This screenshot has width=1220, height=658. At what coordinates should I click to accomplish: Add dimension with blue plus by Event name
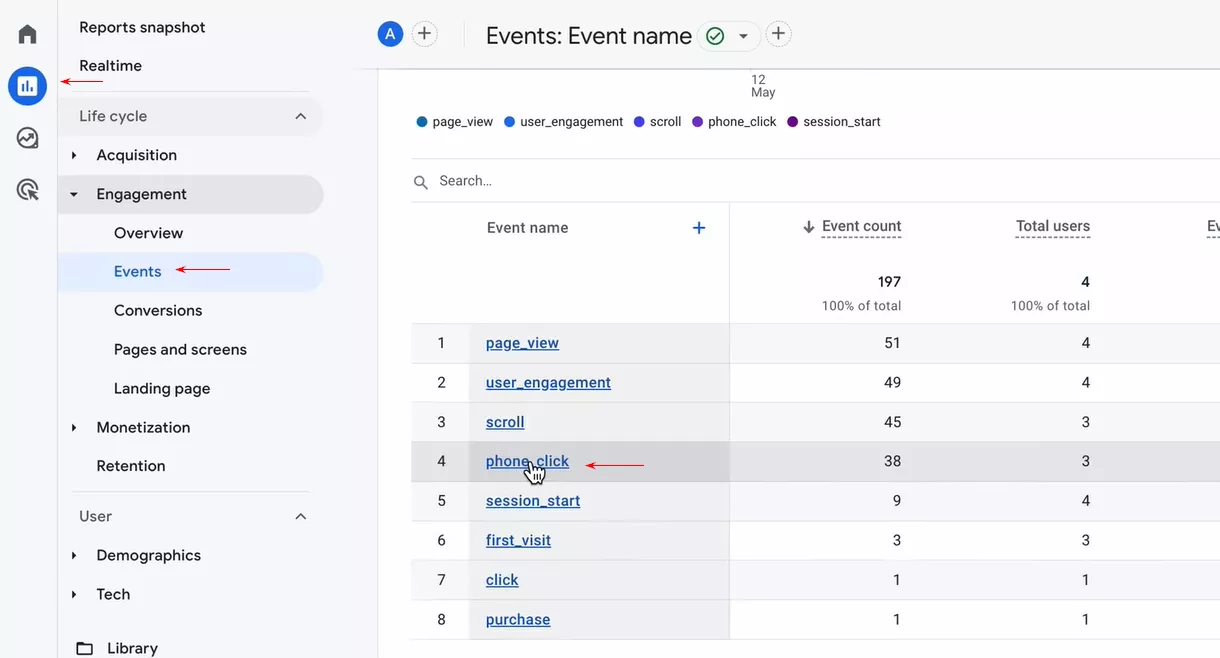point(699,228)
